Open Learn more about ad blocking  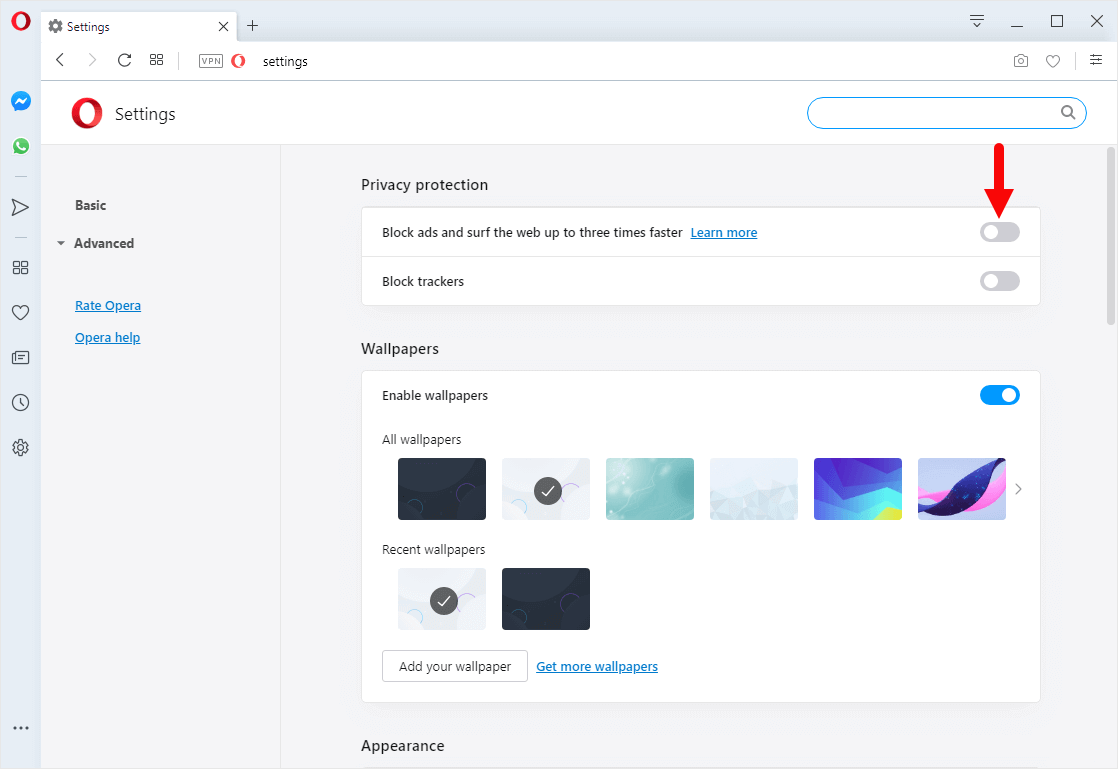pos(724,233)
